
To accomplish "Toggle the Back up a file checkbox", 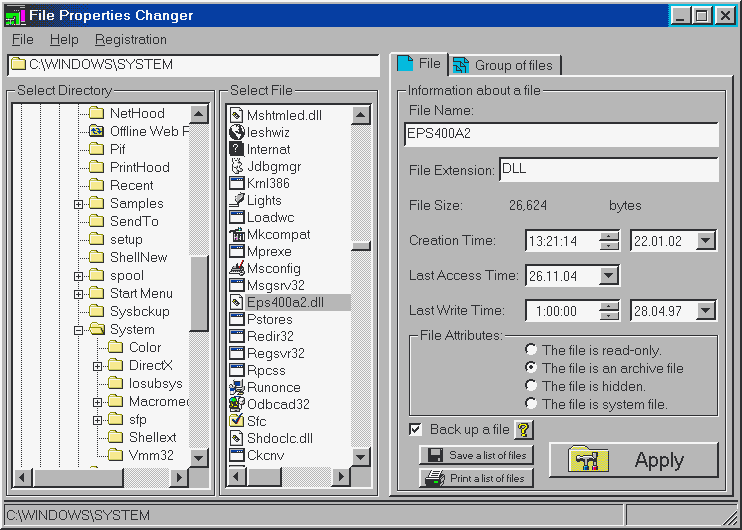I will pyautogui.click(x=415, y=430).
